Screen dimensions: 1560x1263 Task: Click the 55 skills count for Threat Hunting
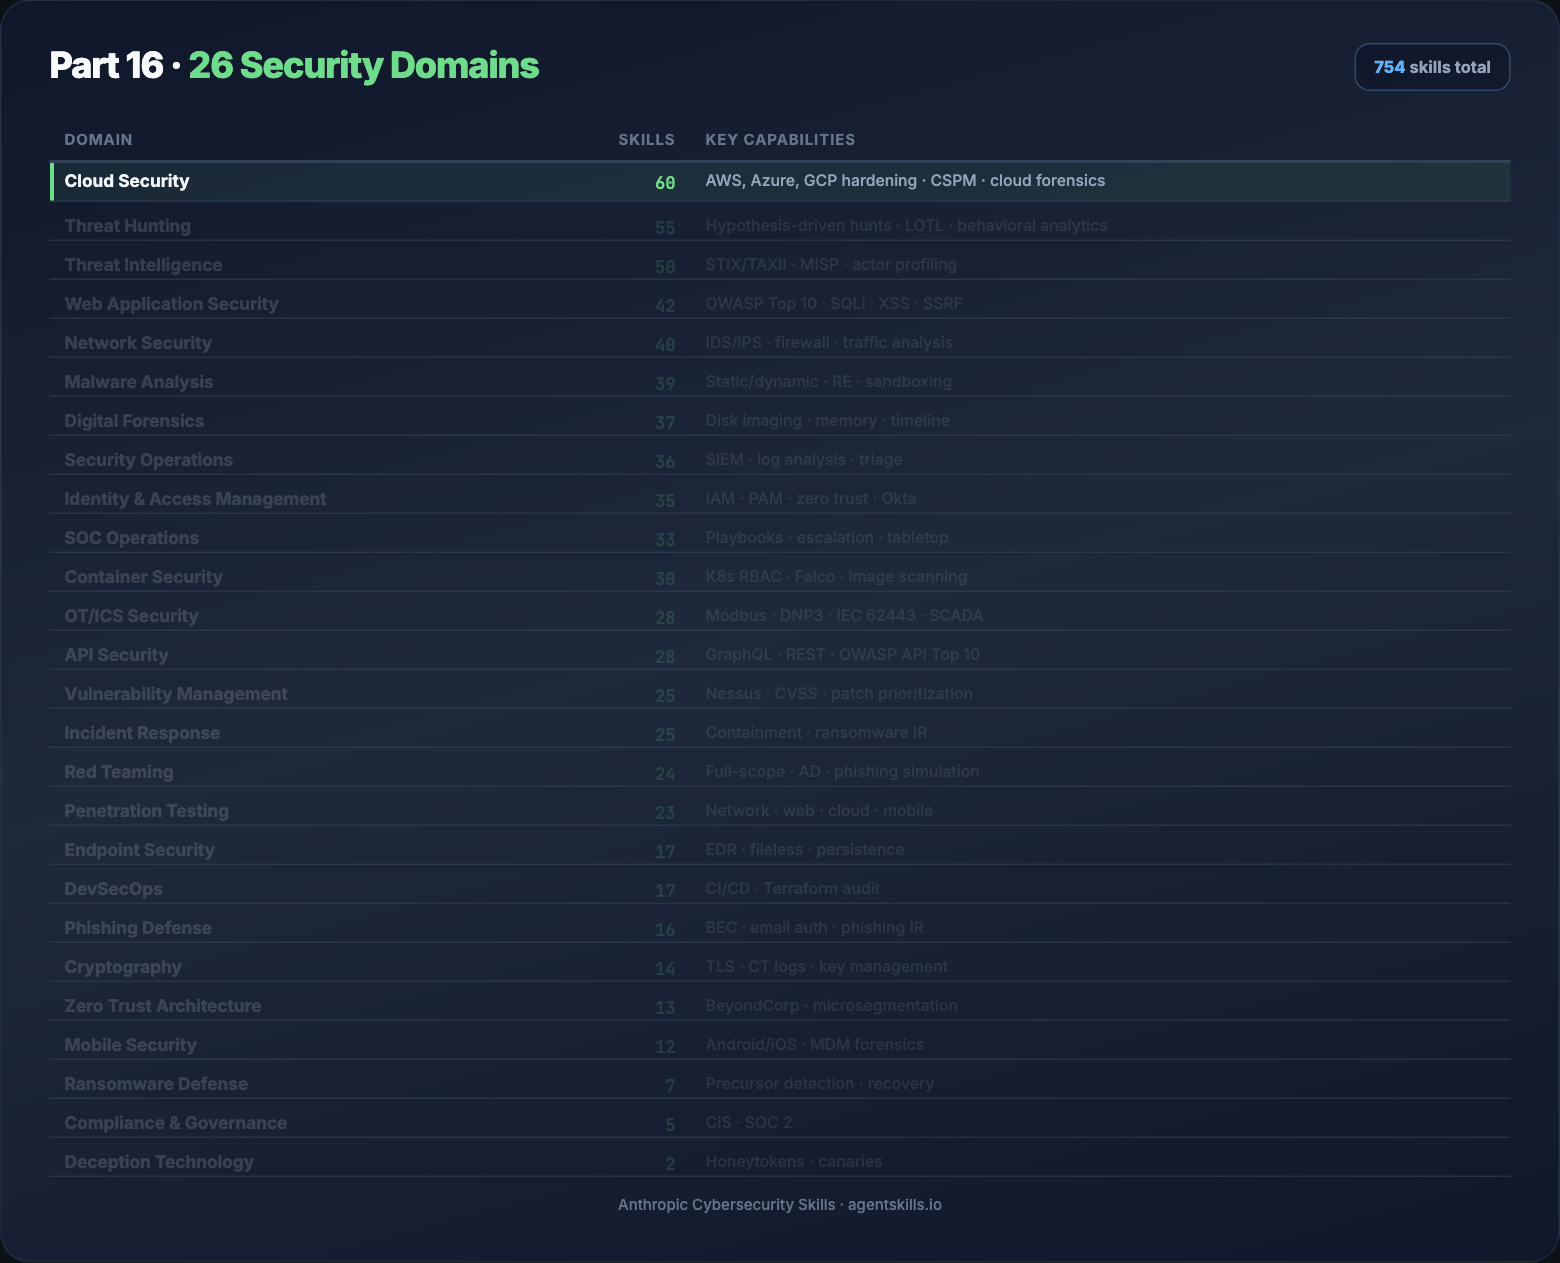pyautogui.click(x=665, y=228)
